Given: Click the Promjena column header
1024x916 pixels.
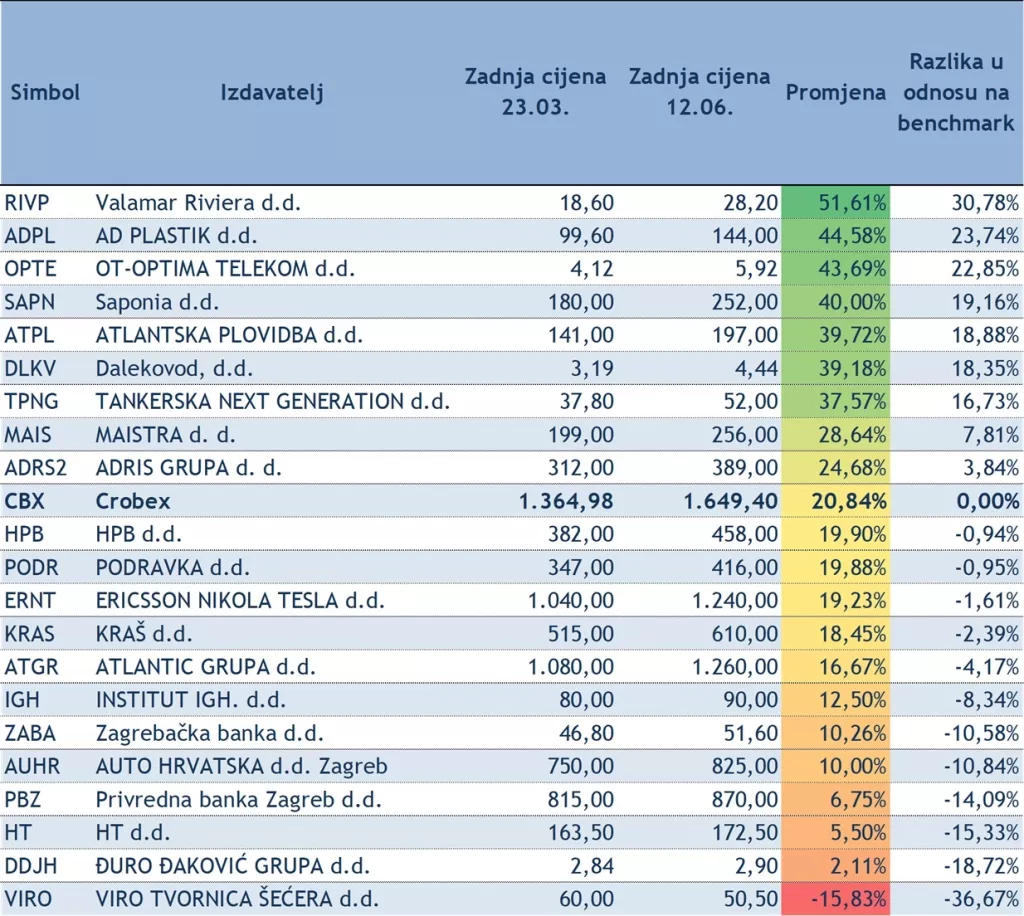Looking at the screenshot, I should [x=836, y=93].
